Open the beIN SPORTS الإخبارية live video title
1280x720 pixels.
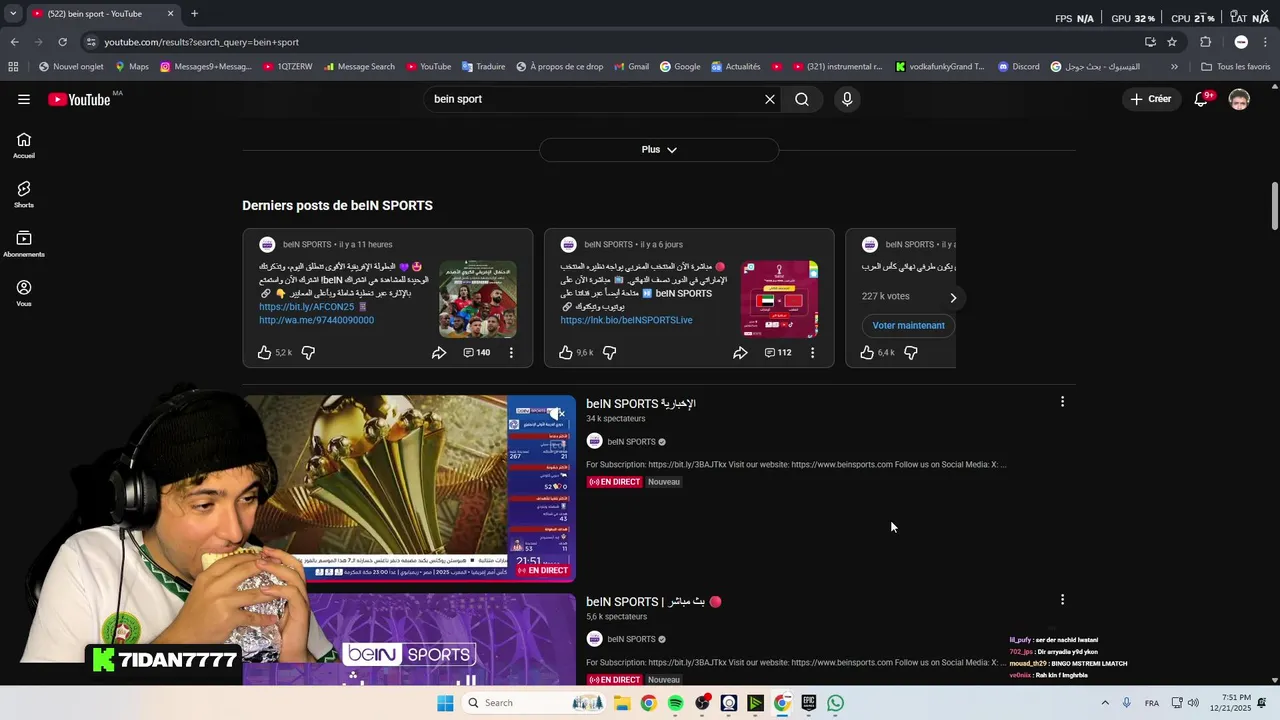pyautogui.click(x=641, y=403)
